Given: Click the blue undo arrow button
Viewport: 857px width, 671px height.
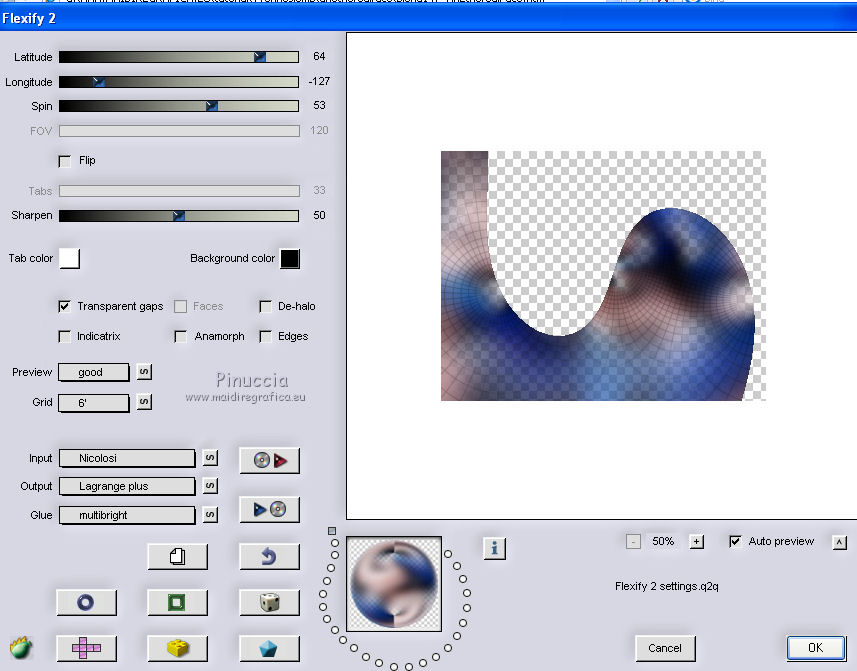Looking at the screenshot, I should (269, 556).
